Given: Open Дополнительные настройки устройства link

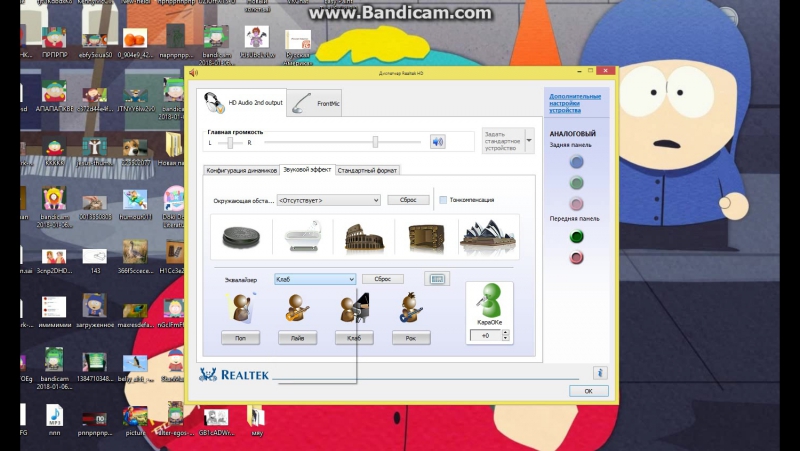Looking at the screenshot, I should tap(574, 103).
